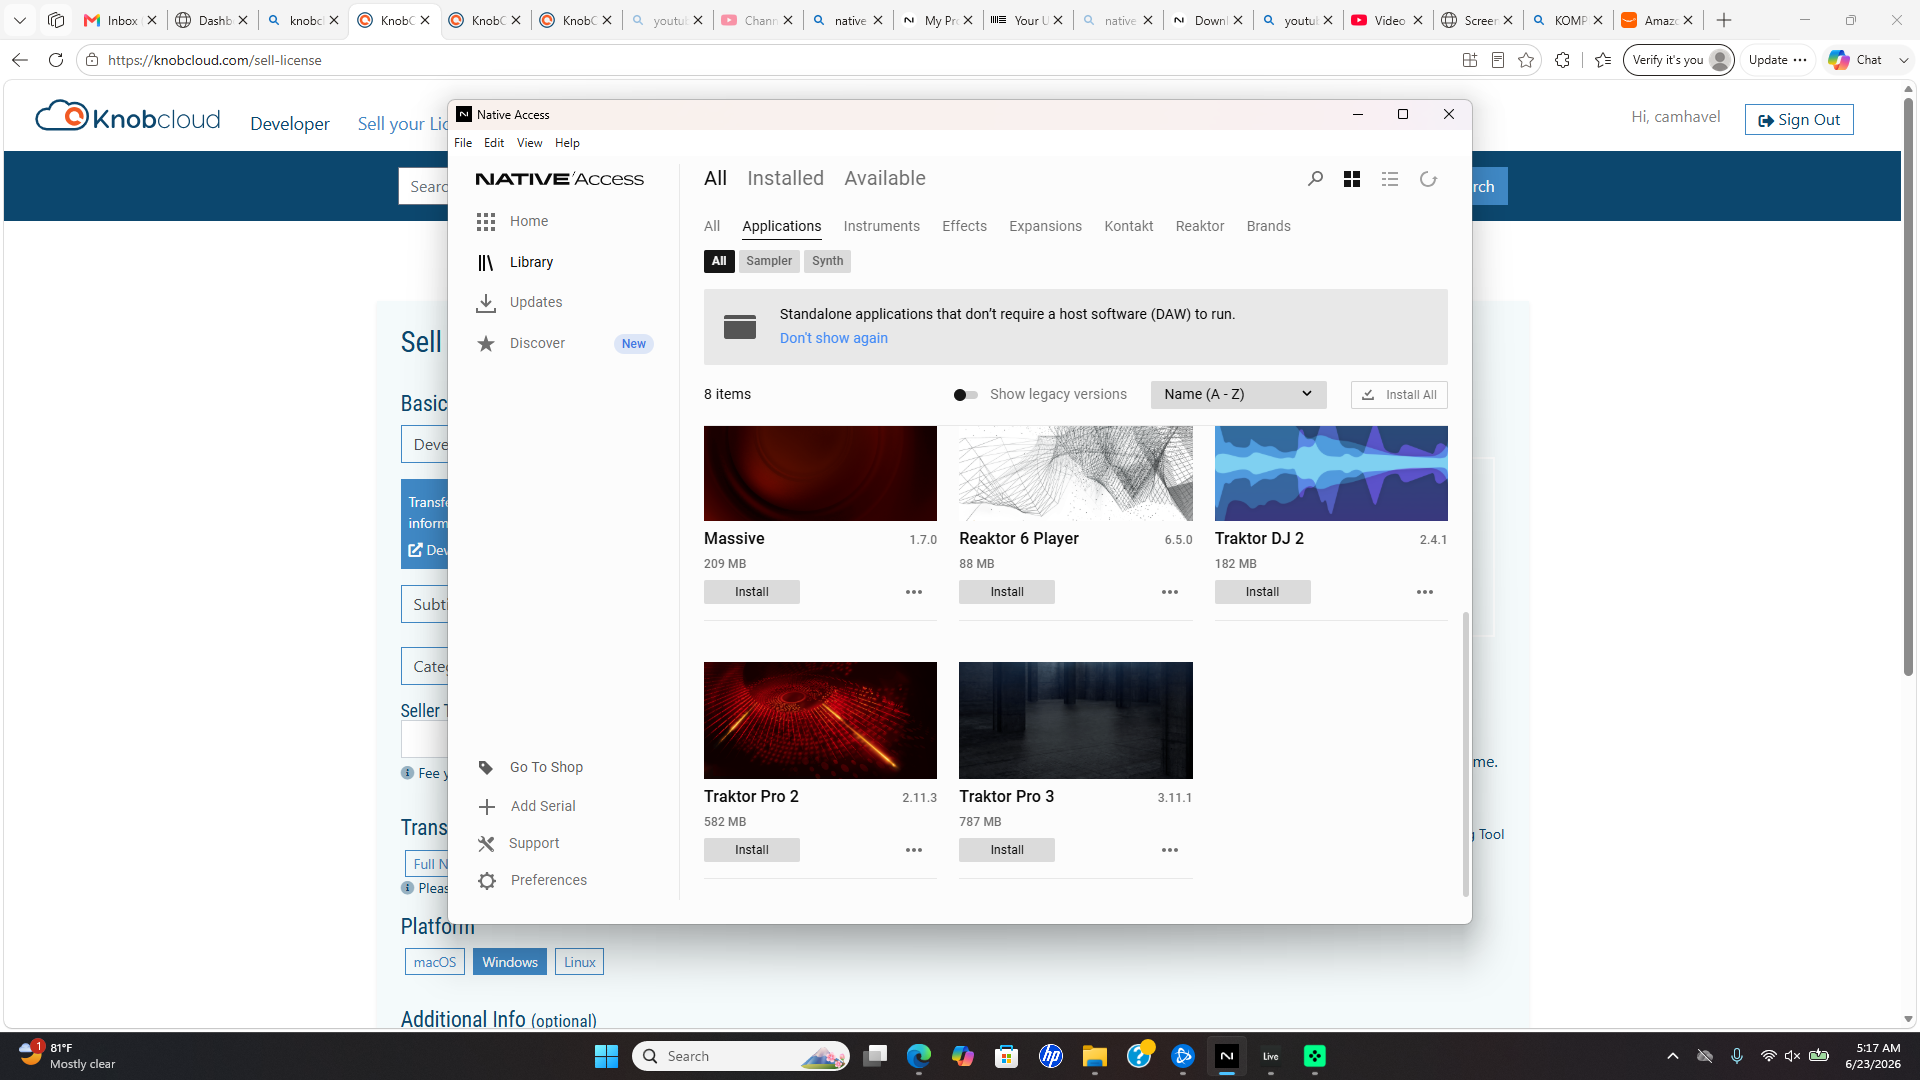Viewport: 1920px width, 1080px height.
Task: Open more options for Traktor Pro 3
Action: (x=1170, y=850)
